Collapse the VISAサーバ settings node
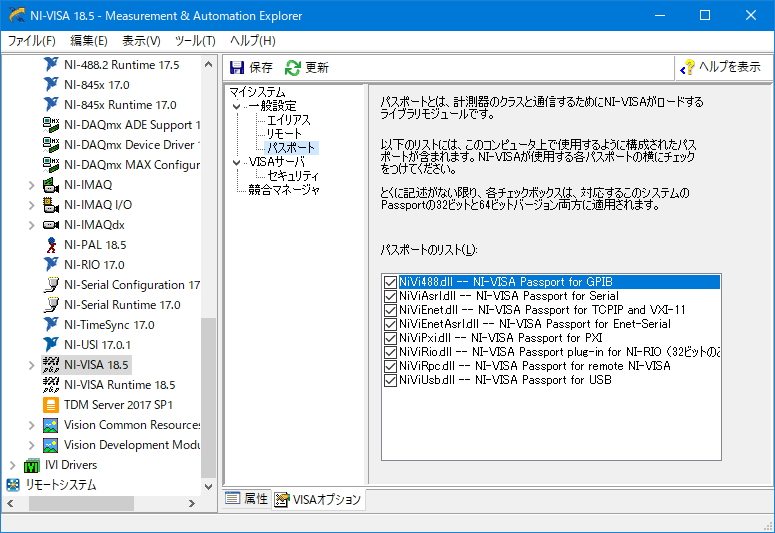The height and width of the screenshot is (533, 775). 237,162
